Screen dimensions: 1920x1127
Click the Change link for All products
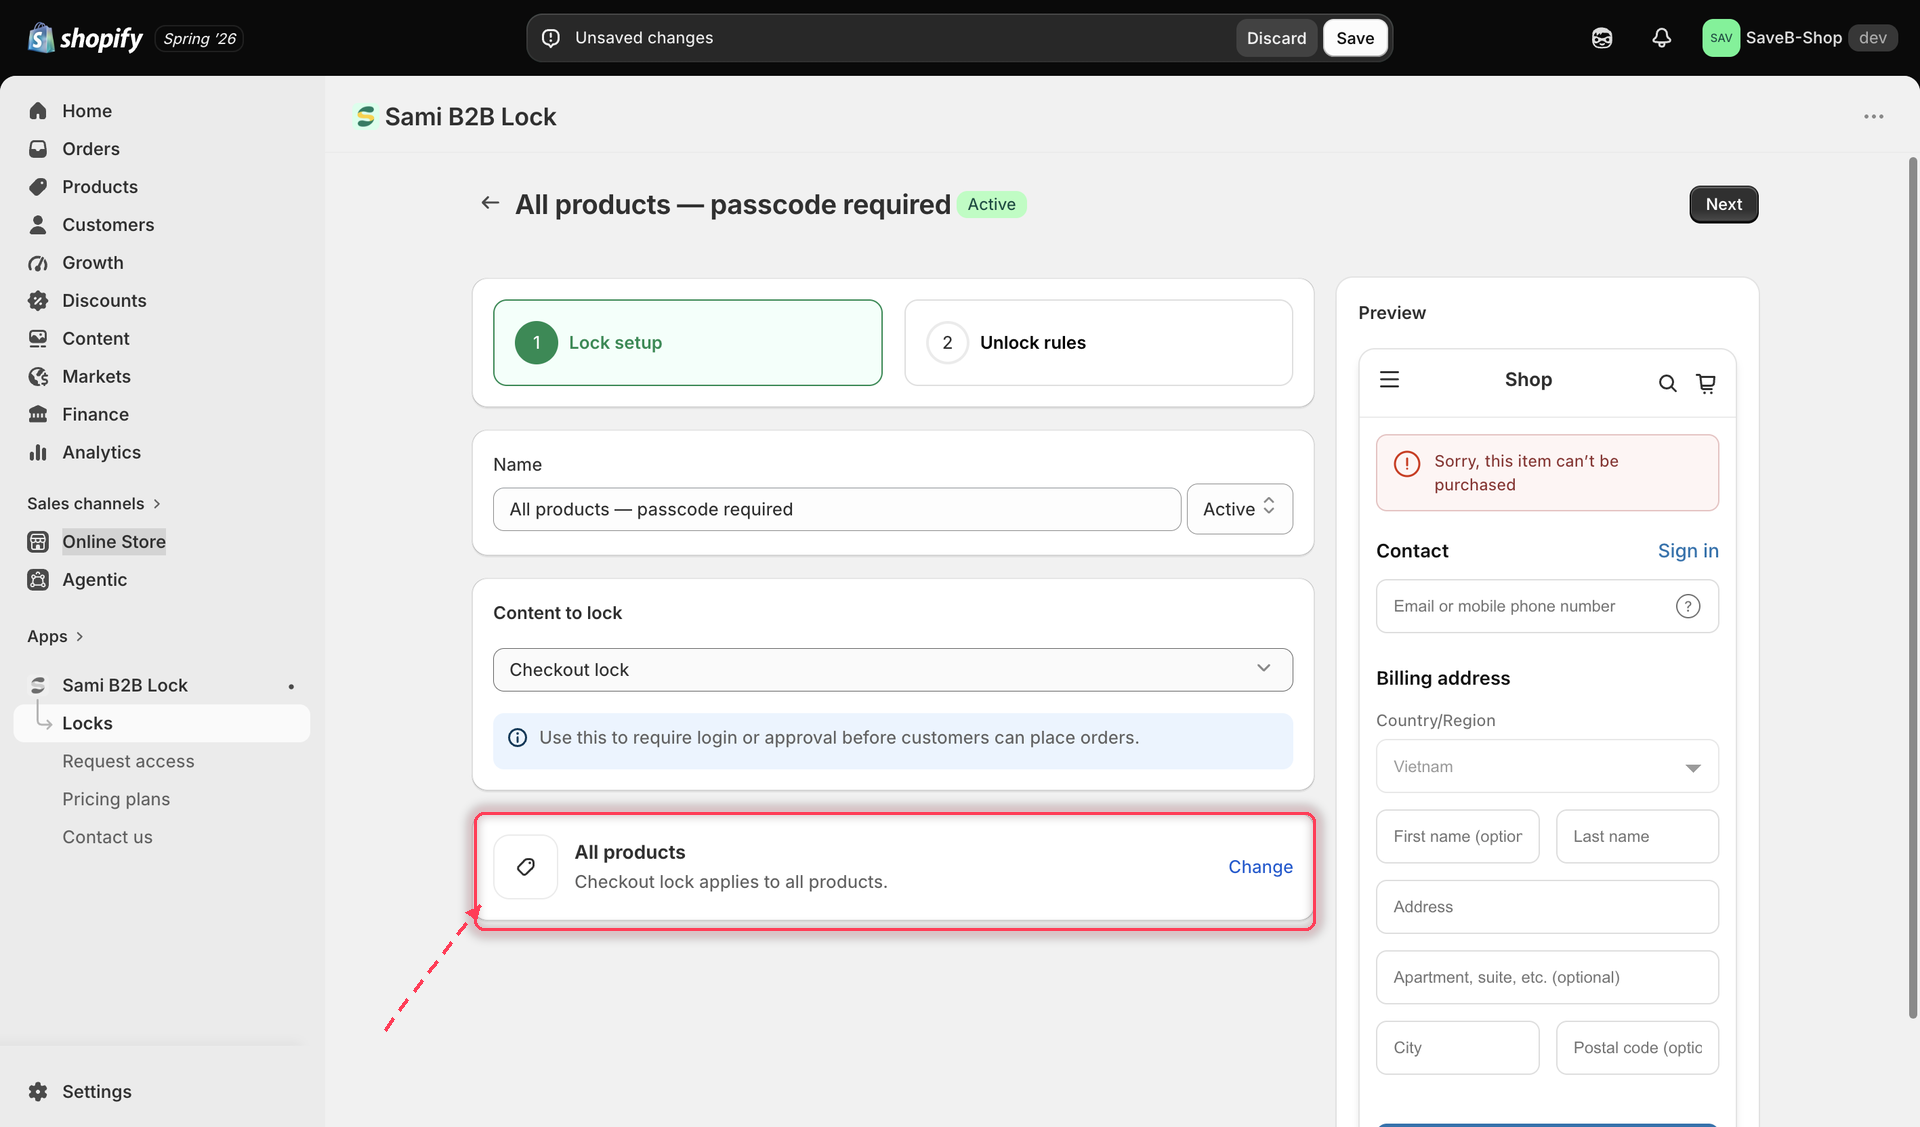pyautogui.click(x=1260, y=867)
